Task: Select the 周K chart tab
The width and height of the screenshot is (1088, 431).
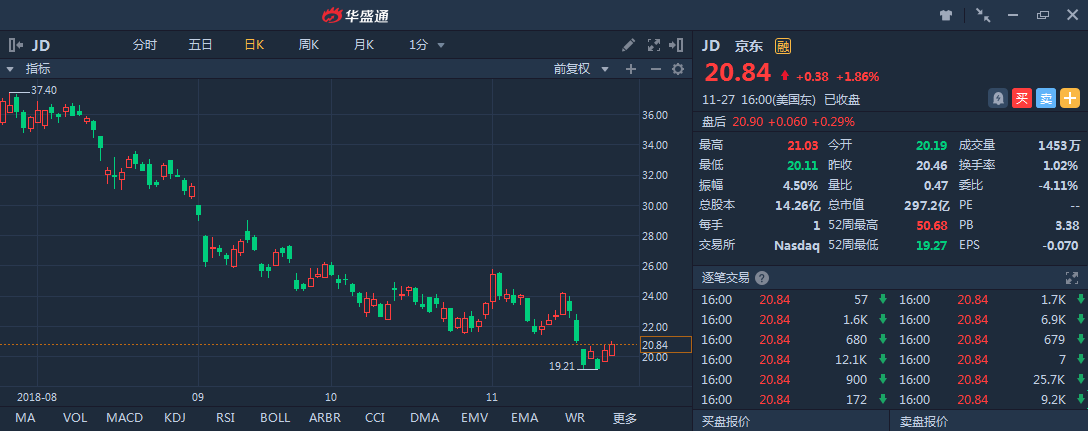Action: click(309, 45)
